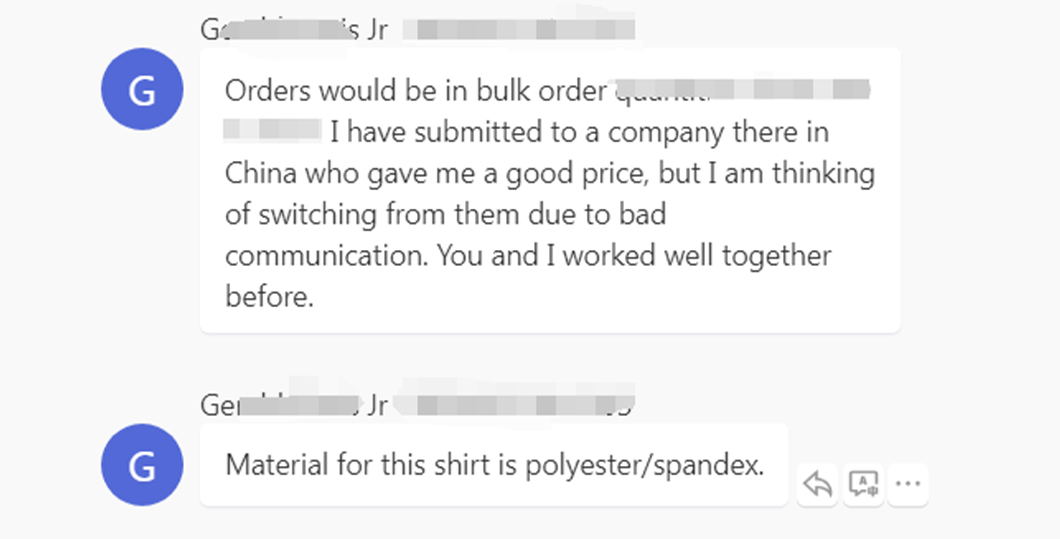The width and height of the screenshot is (1060, 539).
Task: Open the sender avatar beside the material message
Action: (142, 465)
